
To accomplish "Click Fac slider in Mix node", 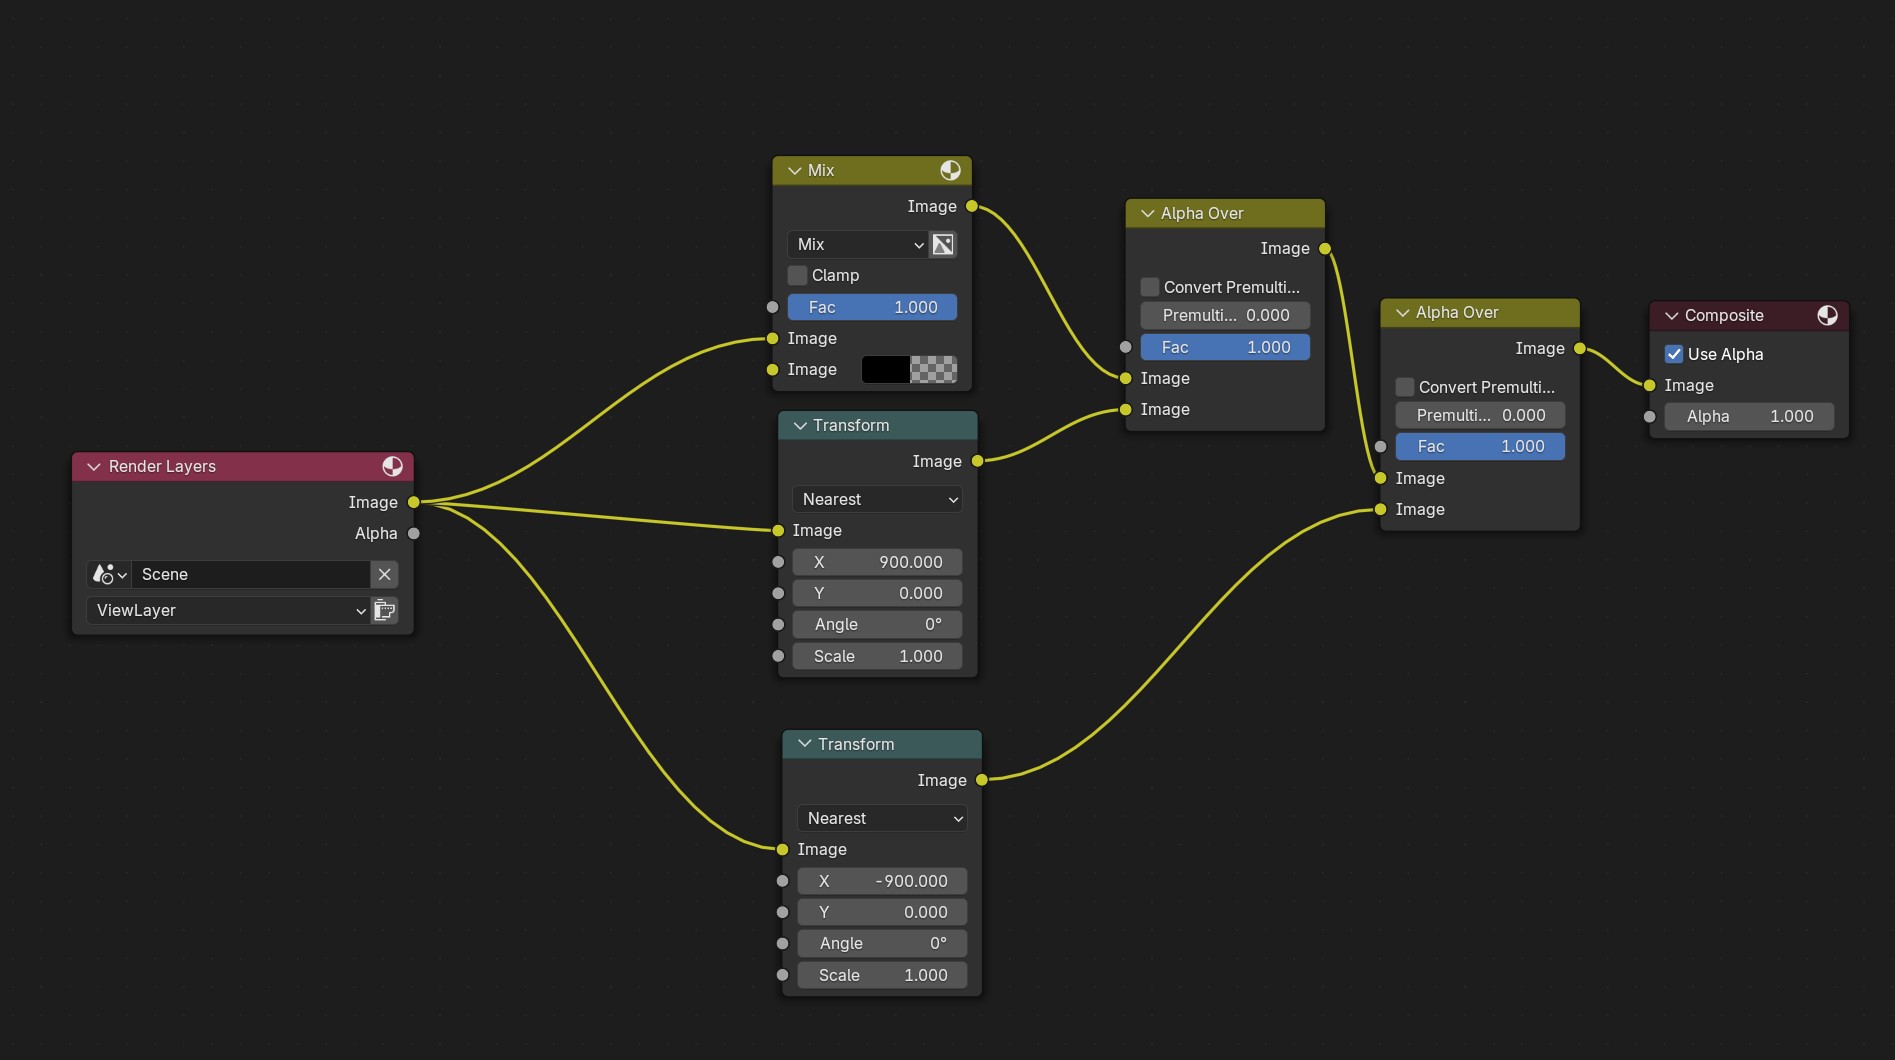I will [872, 307].
